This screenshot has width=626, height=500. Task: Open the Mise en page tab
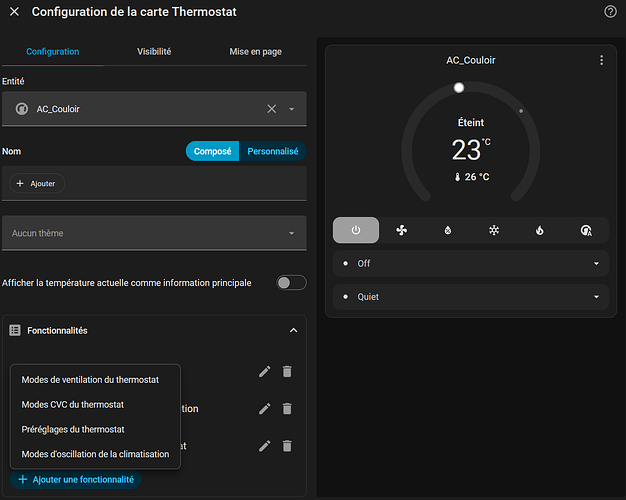click(256, 52)
